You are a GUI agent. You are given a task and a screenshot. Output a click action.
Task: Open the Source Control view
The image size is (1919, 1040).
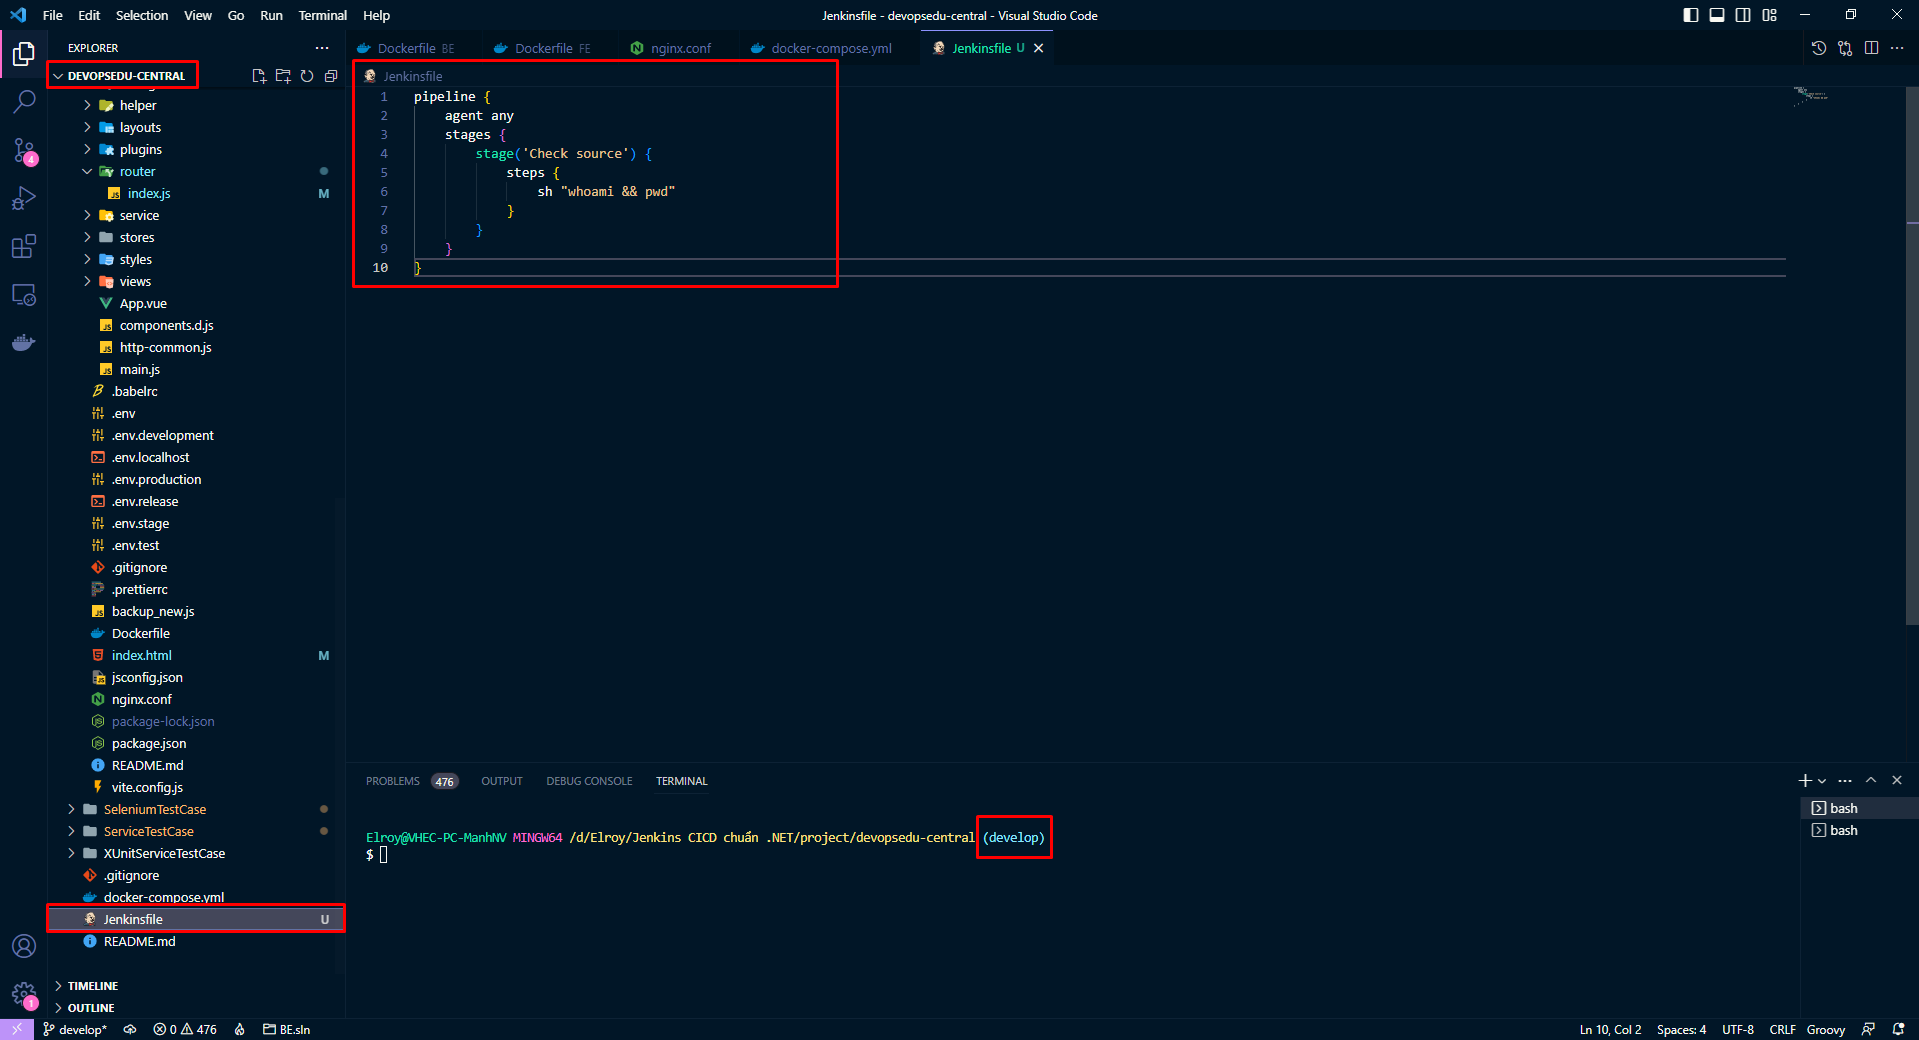(24, 150)
